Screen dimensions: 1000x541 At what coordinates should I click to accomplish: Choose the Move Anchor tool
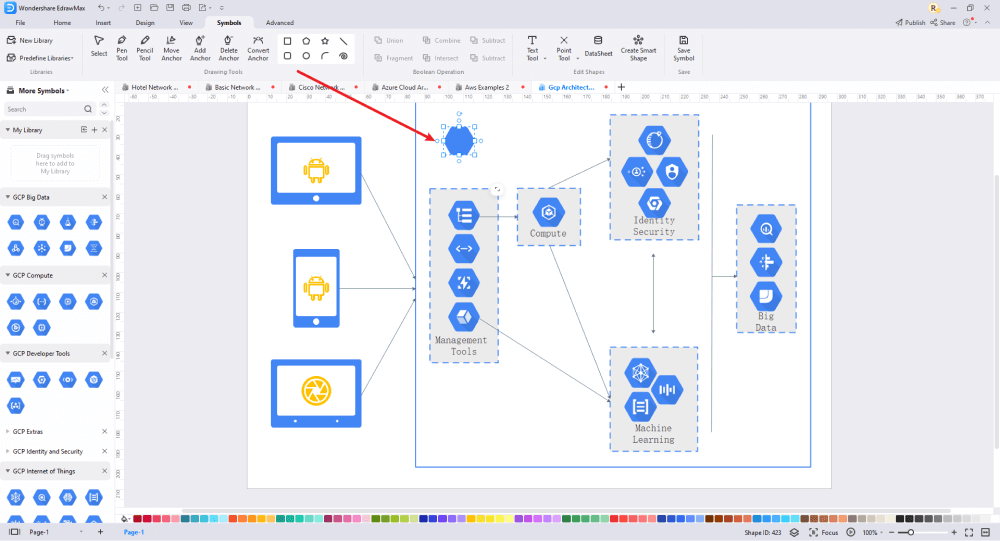point(171,48)
